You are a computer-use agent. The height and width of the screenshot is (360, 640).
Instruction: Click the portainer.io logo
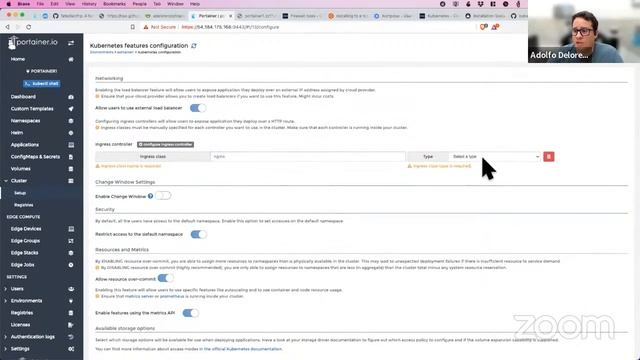click(x=33, y=42)
